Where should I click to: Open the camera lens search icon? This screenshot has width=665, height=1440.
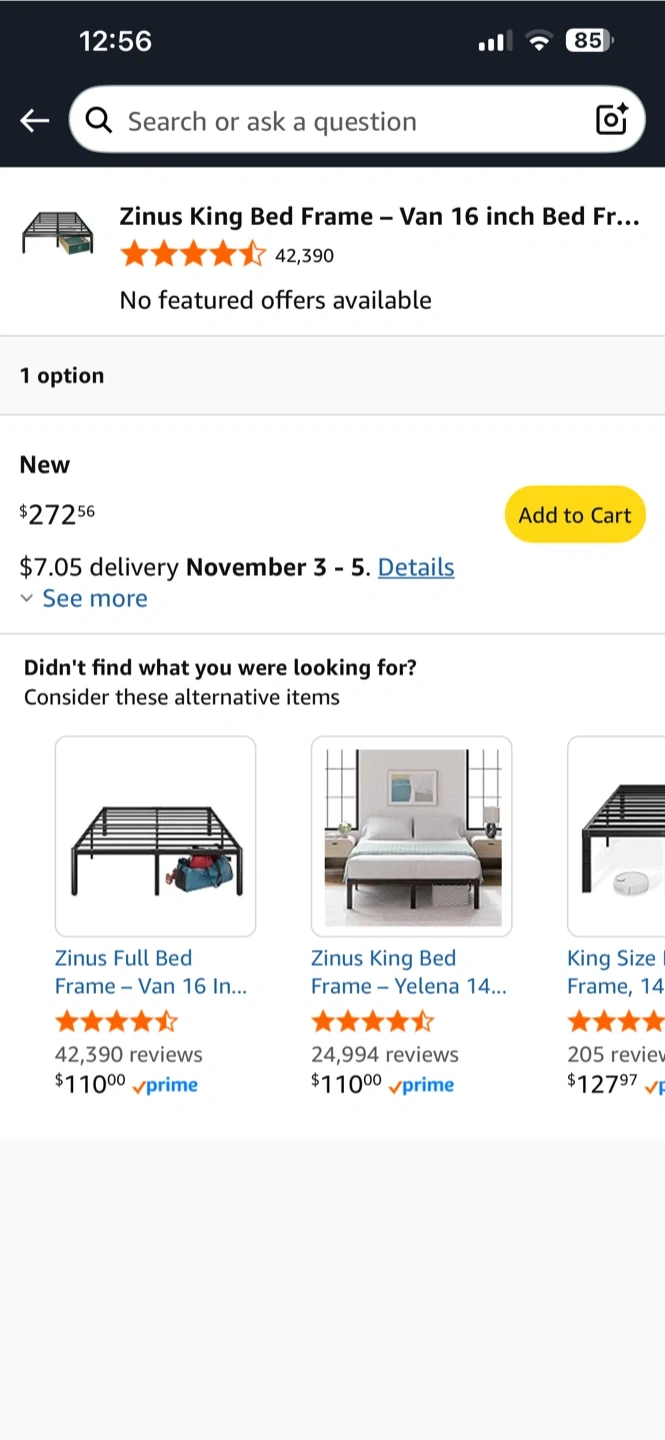[x=611, y=120]
